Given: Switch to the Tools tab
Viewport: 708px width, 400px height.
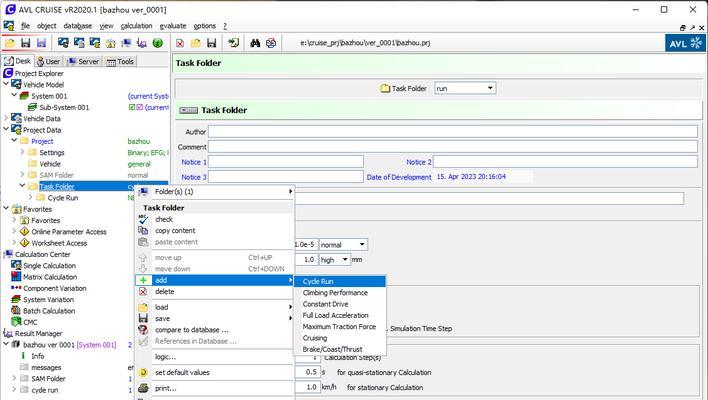Looking at the screenshot, I should click(x=120, y=61).
